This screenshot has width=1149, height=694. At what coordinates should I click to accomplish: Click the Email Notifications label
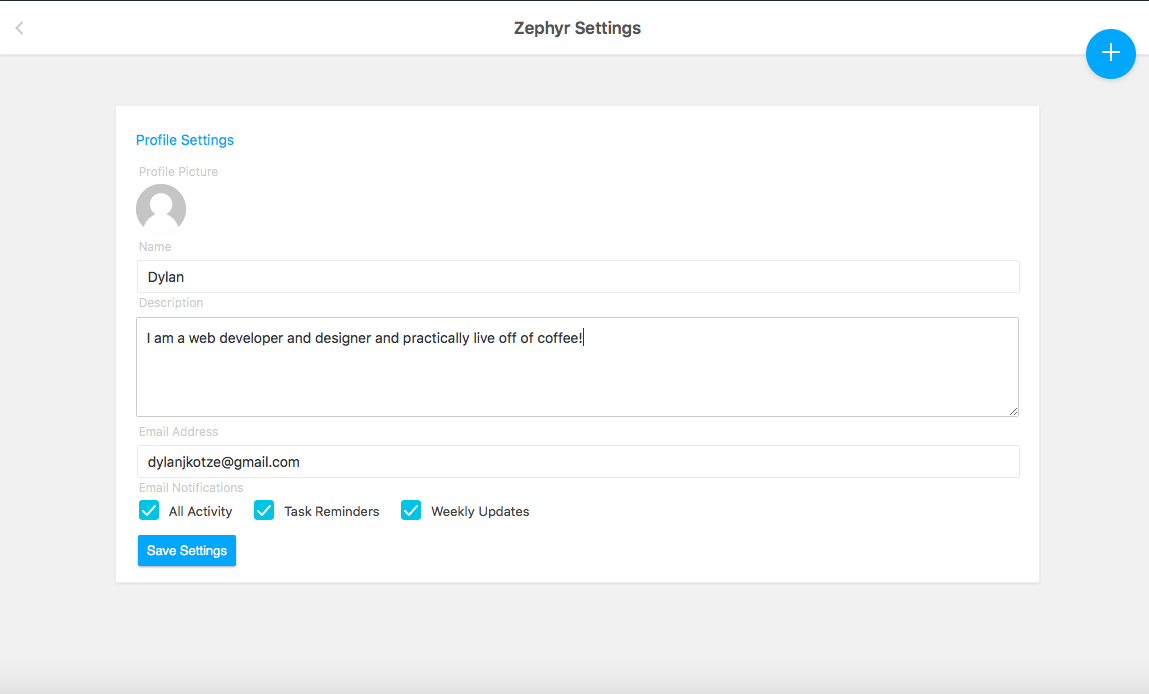coord(191,487)
